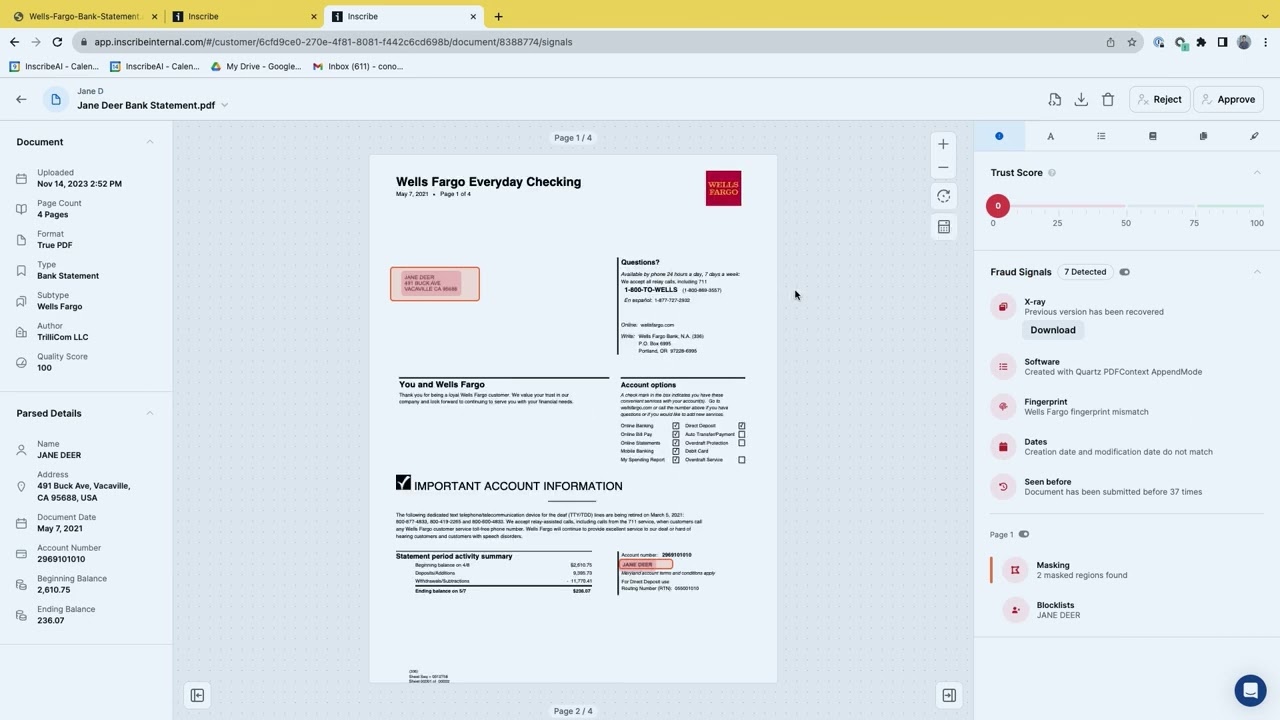Zoom in on the document with plus
This screenshot has width=1280, height=720.
click(943, 144)
